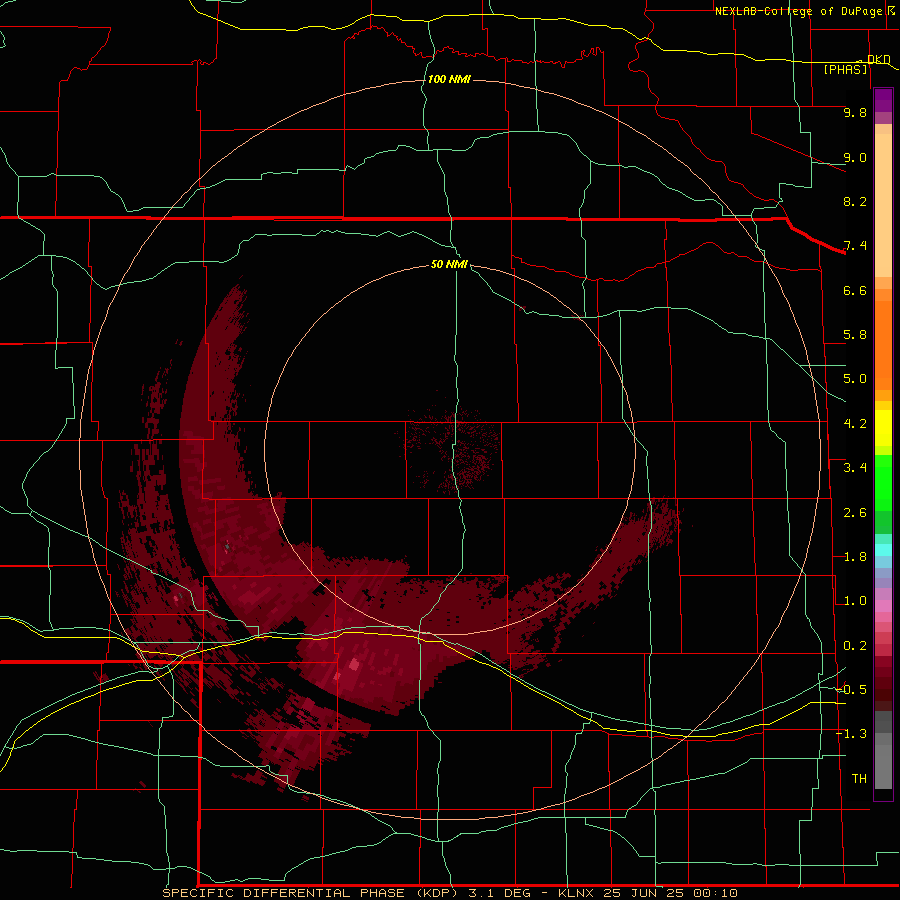
Task: Select the 8.2 scale label
Action: pyautogui.click(x=855, y=201)
